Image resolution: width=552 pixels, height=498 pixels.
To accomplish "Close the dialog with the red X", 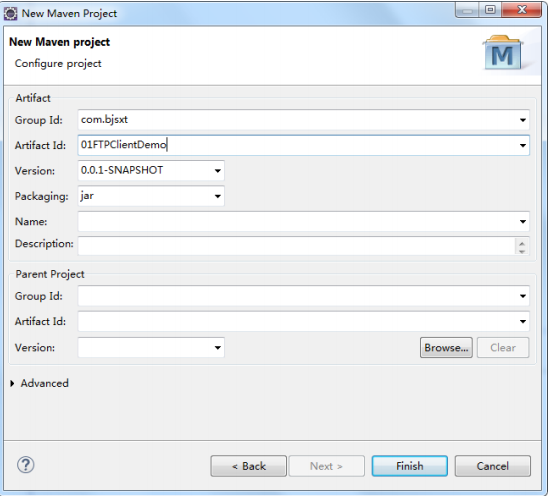I will coord(522,10).
